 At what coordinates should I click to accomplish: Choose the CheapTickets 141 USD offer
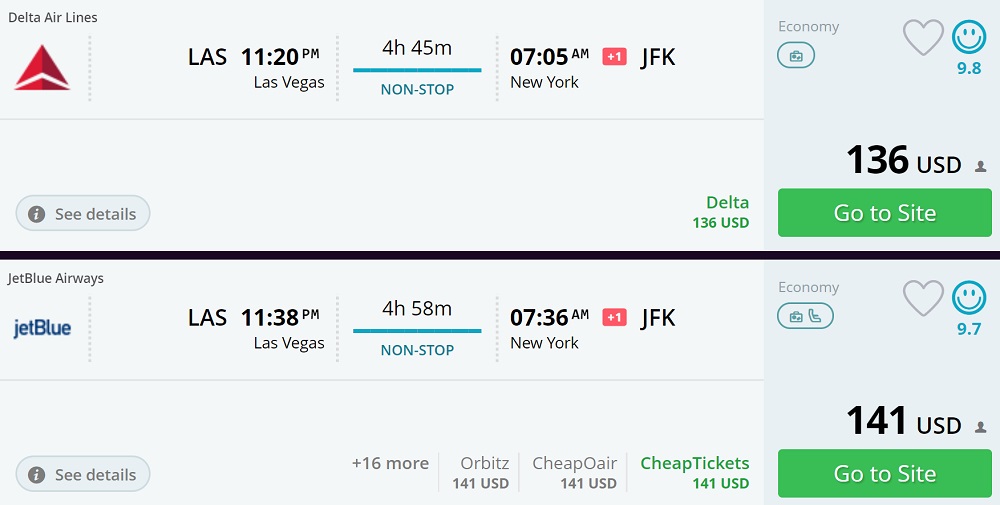point(695,473)
